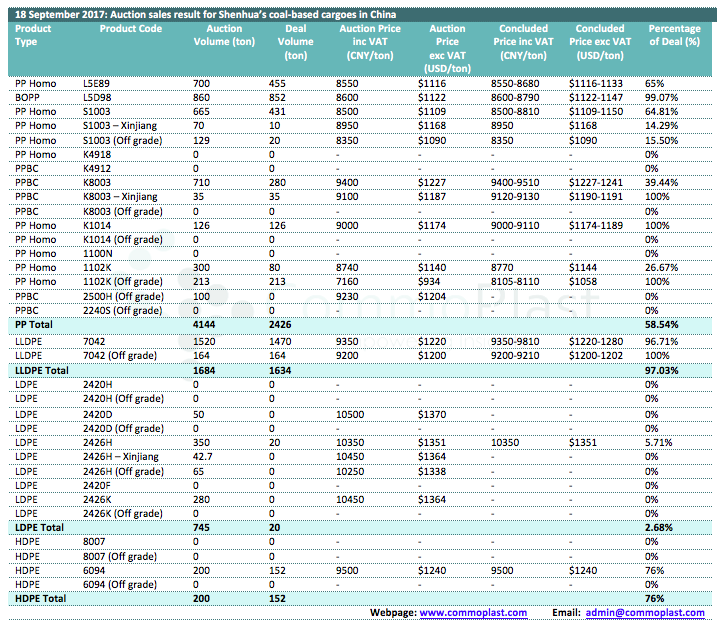The width and height of the screenshot is (717, 631).
Task: Click the 26.67% deal percentage
Action: (x=661, y=267)
